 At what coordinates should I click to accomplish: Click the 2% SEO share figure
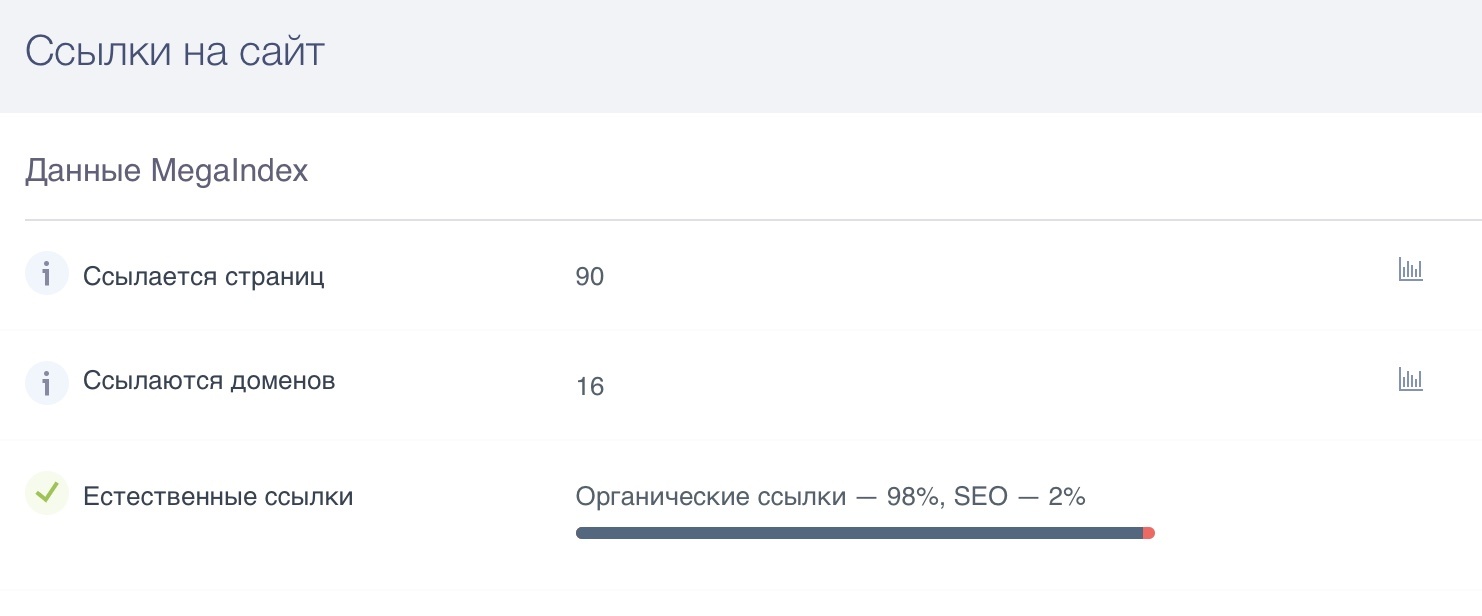tap(1066, 497)
